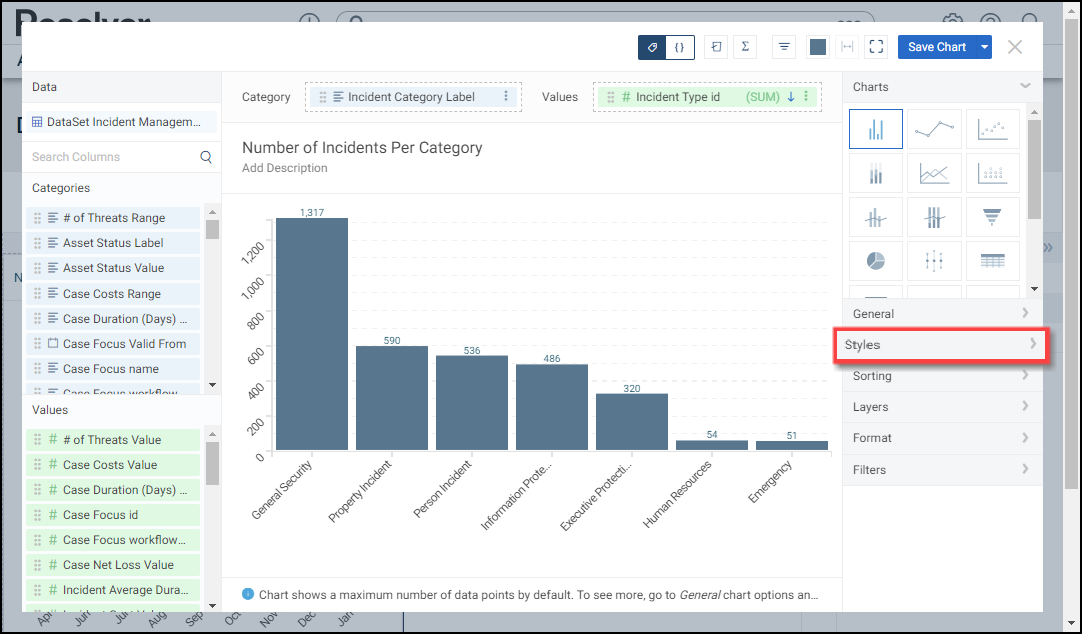The height and width of the screenshot is (634, 1082).
Task: Expand the Styles section
Action: click(x=941, y=345)
